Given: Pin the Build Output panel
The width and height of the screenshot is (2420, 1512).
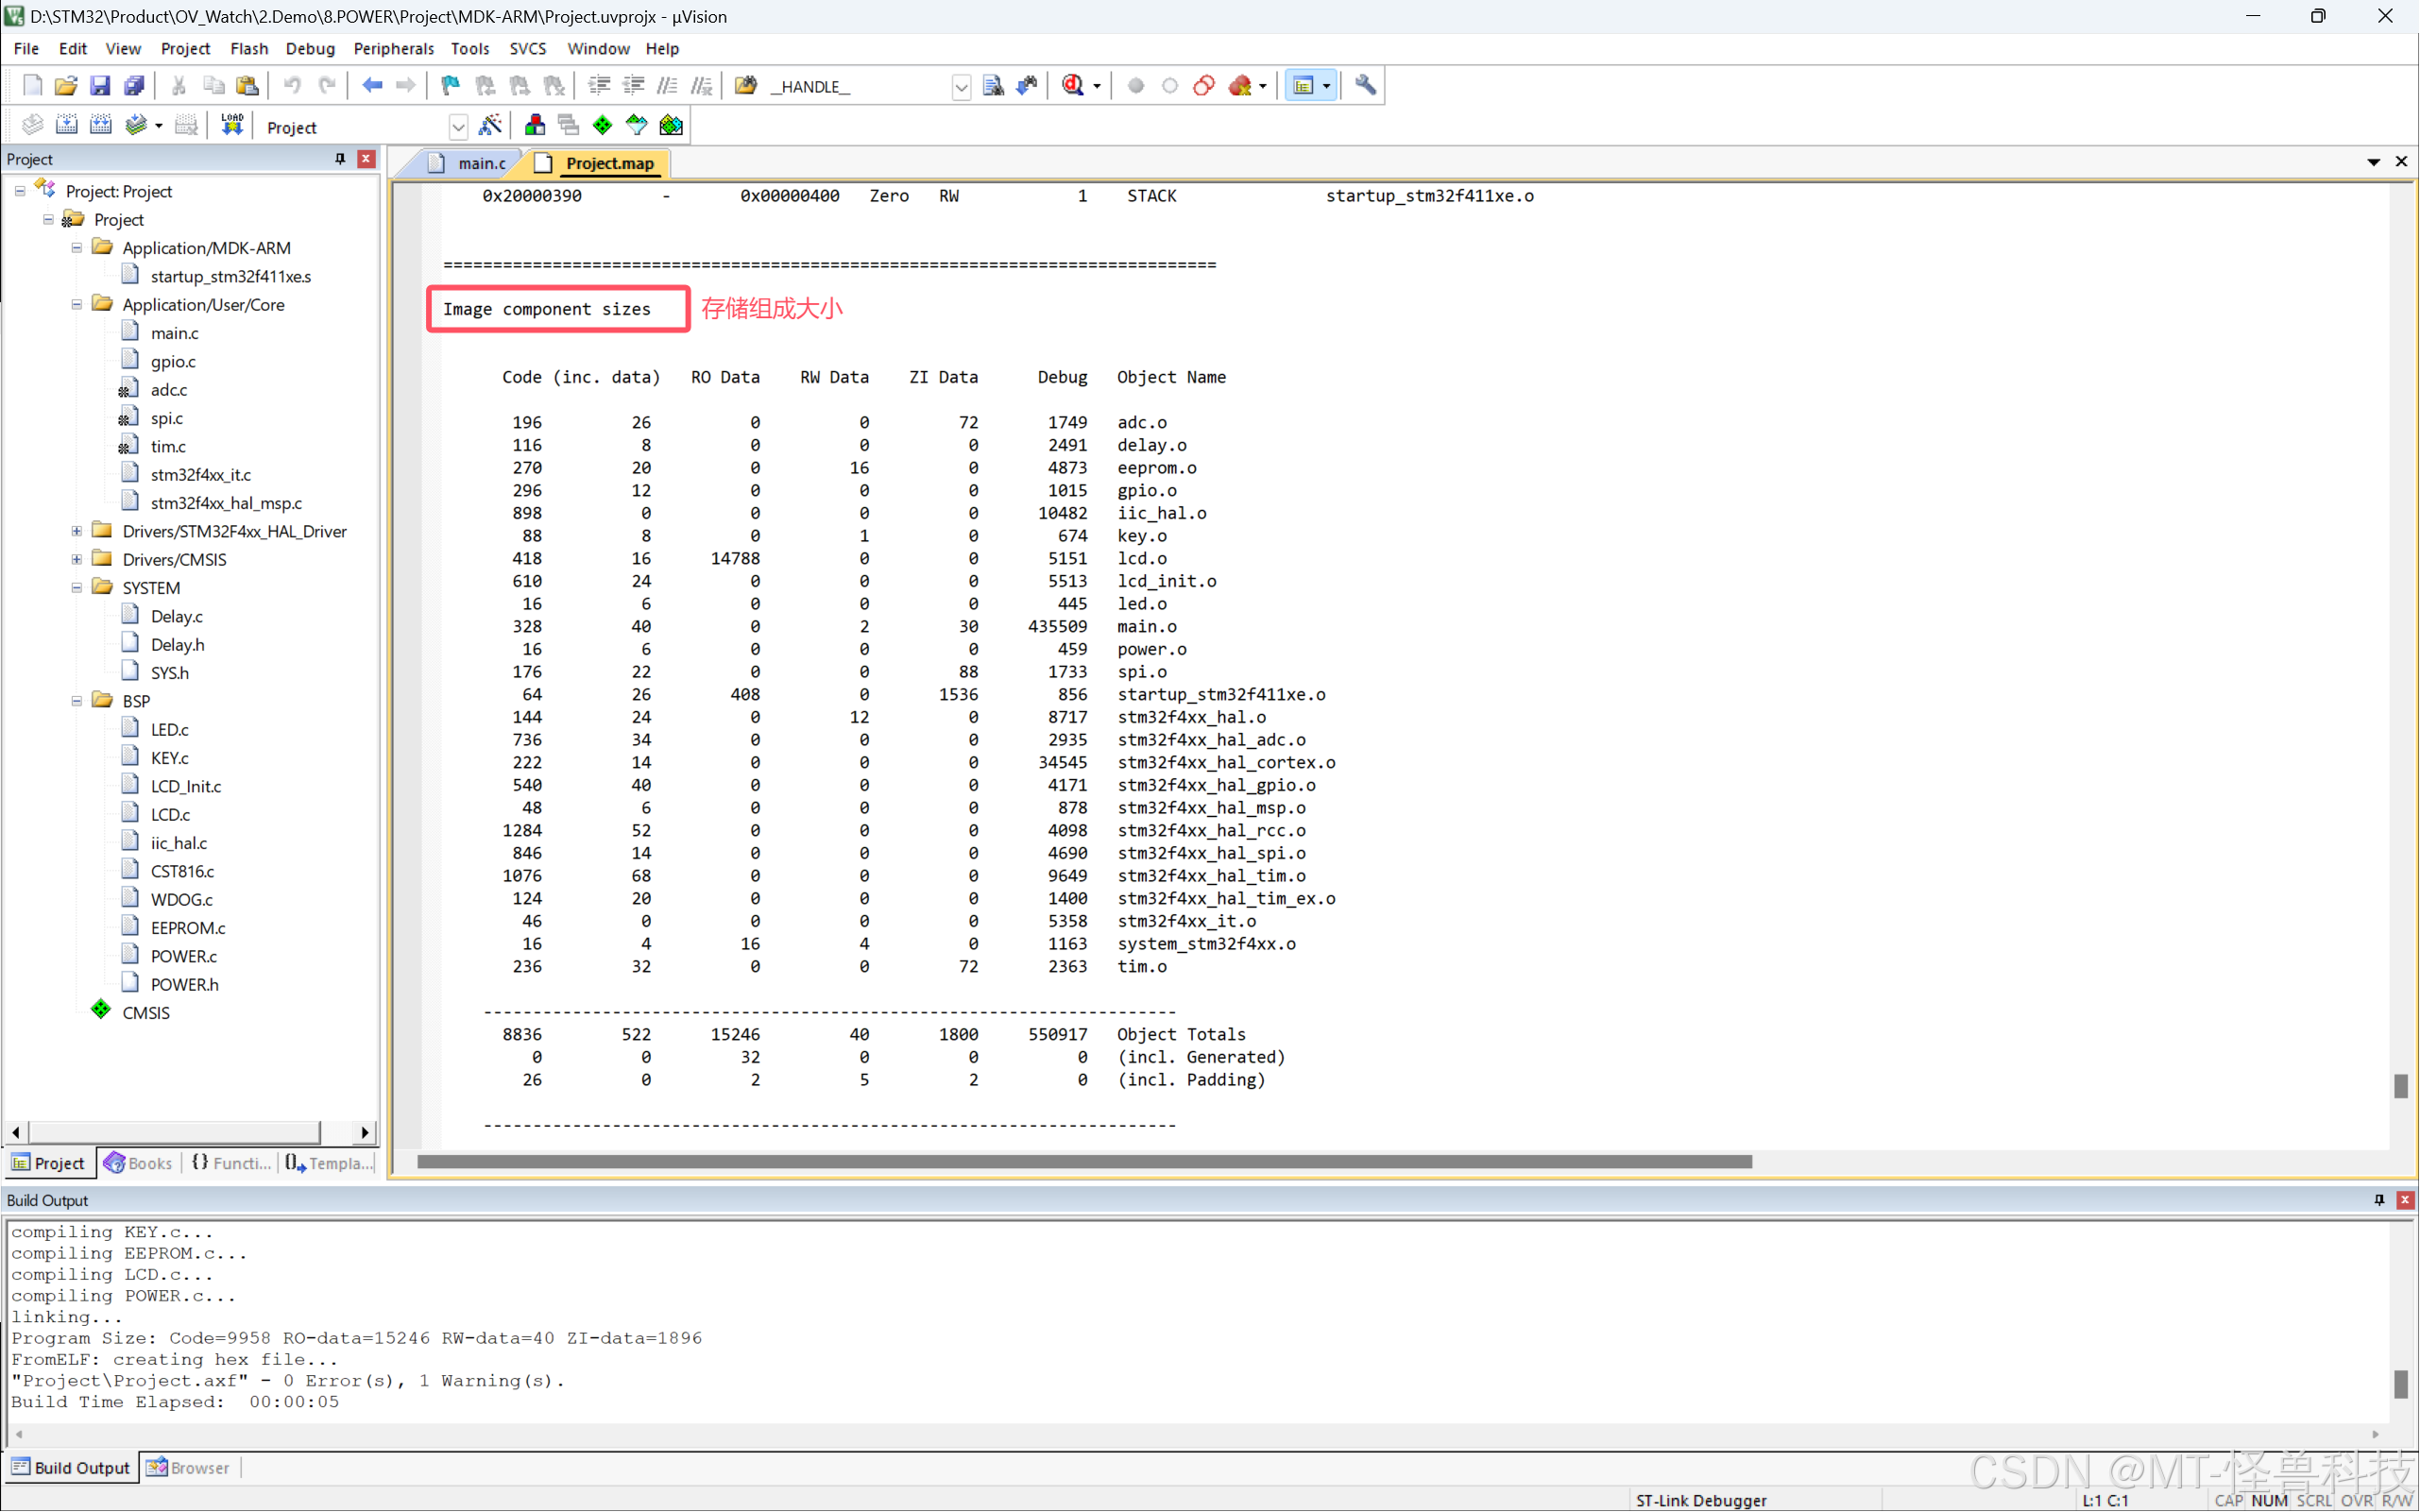Looking at the screenshot, I should pyautogui.click(x=2379, y=1200).
